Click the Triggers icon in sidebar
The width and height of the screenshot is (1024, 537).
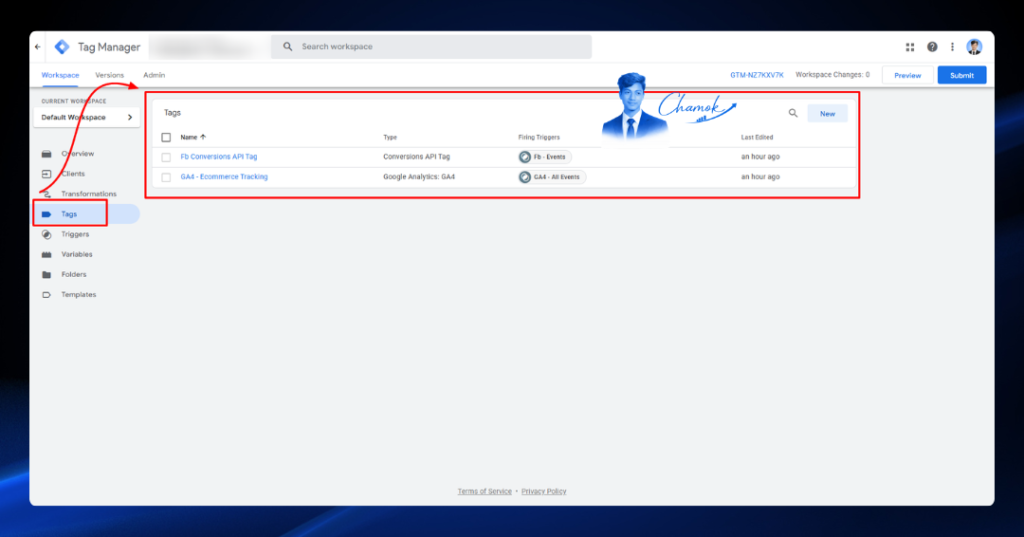46,235
